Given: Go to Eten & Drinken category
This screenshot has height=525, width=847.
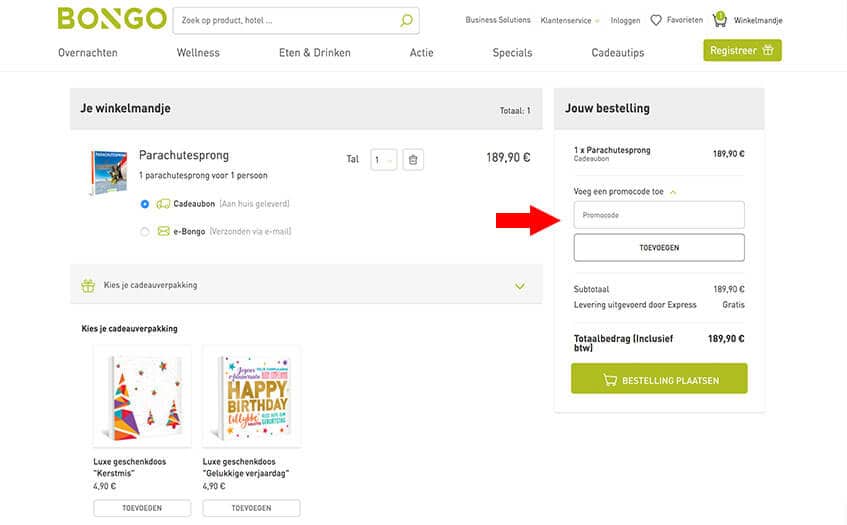Looking at the screenshot, I should [x=314, y=52].
